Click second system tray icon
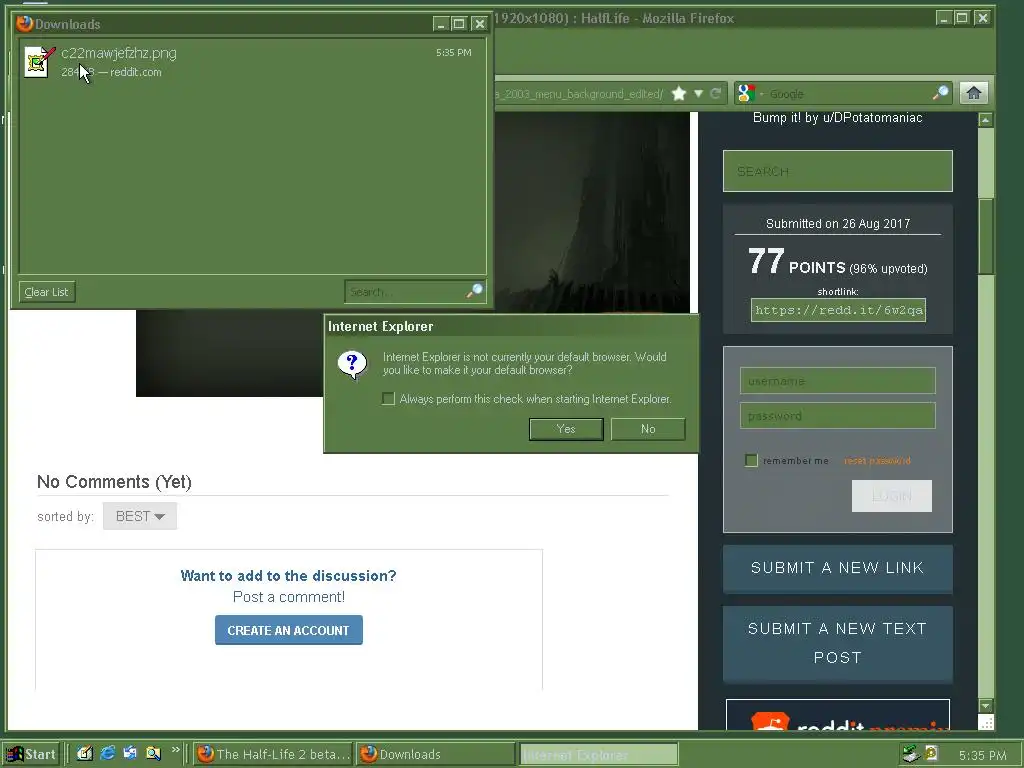The image size is (1024, 768). [932, 754]
